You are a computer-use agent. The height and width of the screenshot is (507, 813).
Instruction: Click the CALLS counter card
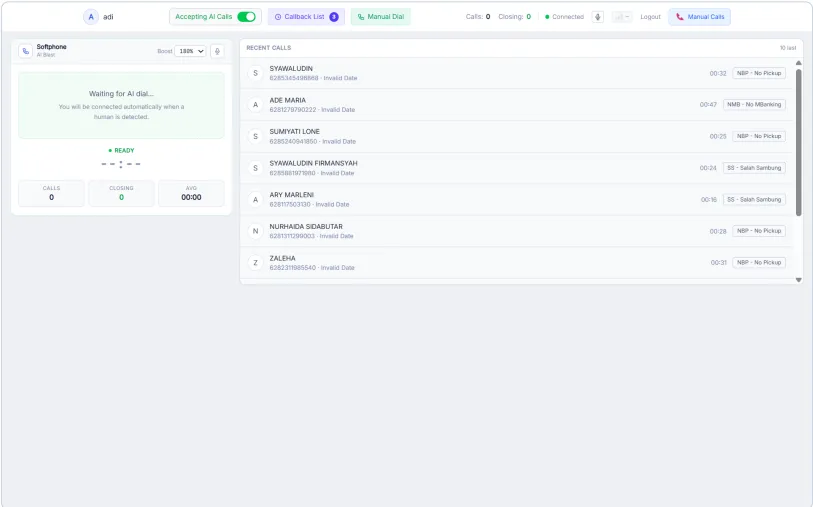51,193
